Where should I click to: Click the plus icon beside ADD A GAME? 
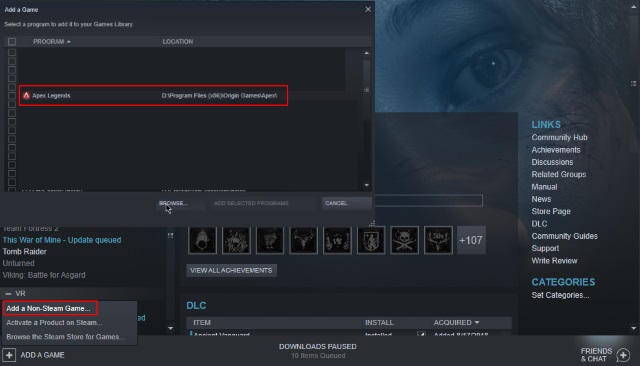9,355
